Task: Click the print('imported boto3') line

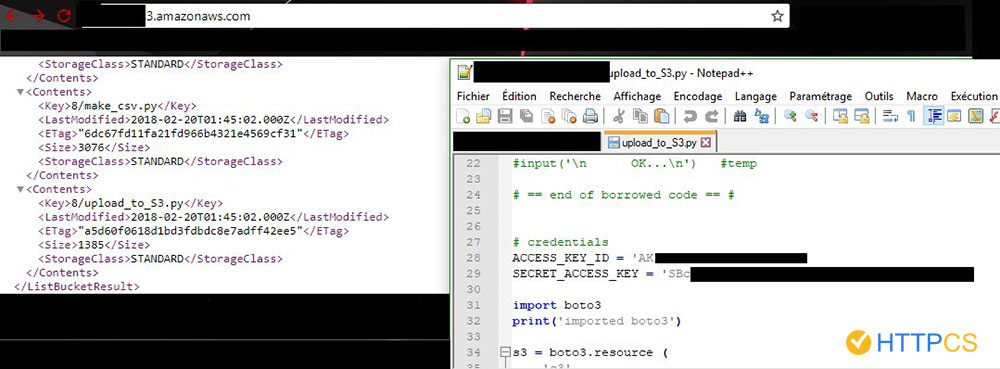Action: click(597, 321)
